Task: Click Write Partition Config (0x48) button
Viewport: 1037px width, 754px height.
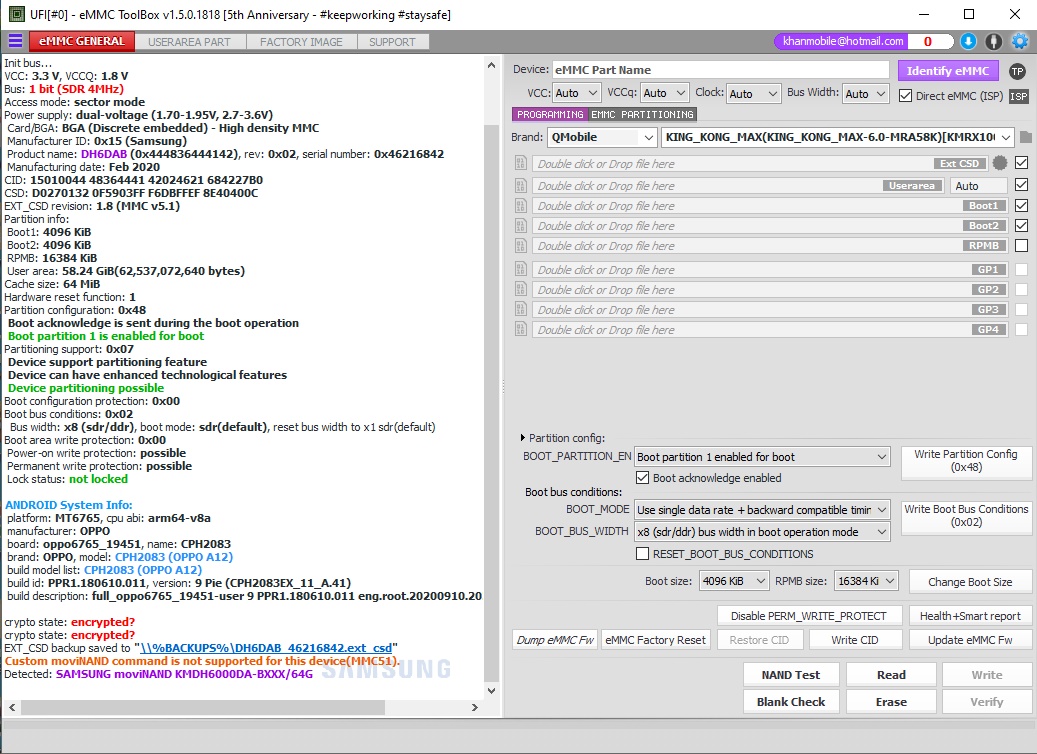Action: (966, 461)
